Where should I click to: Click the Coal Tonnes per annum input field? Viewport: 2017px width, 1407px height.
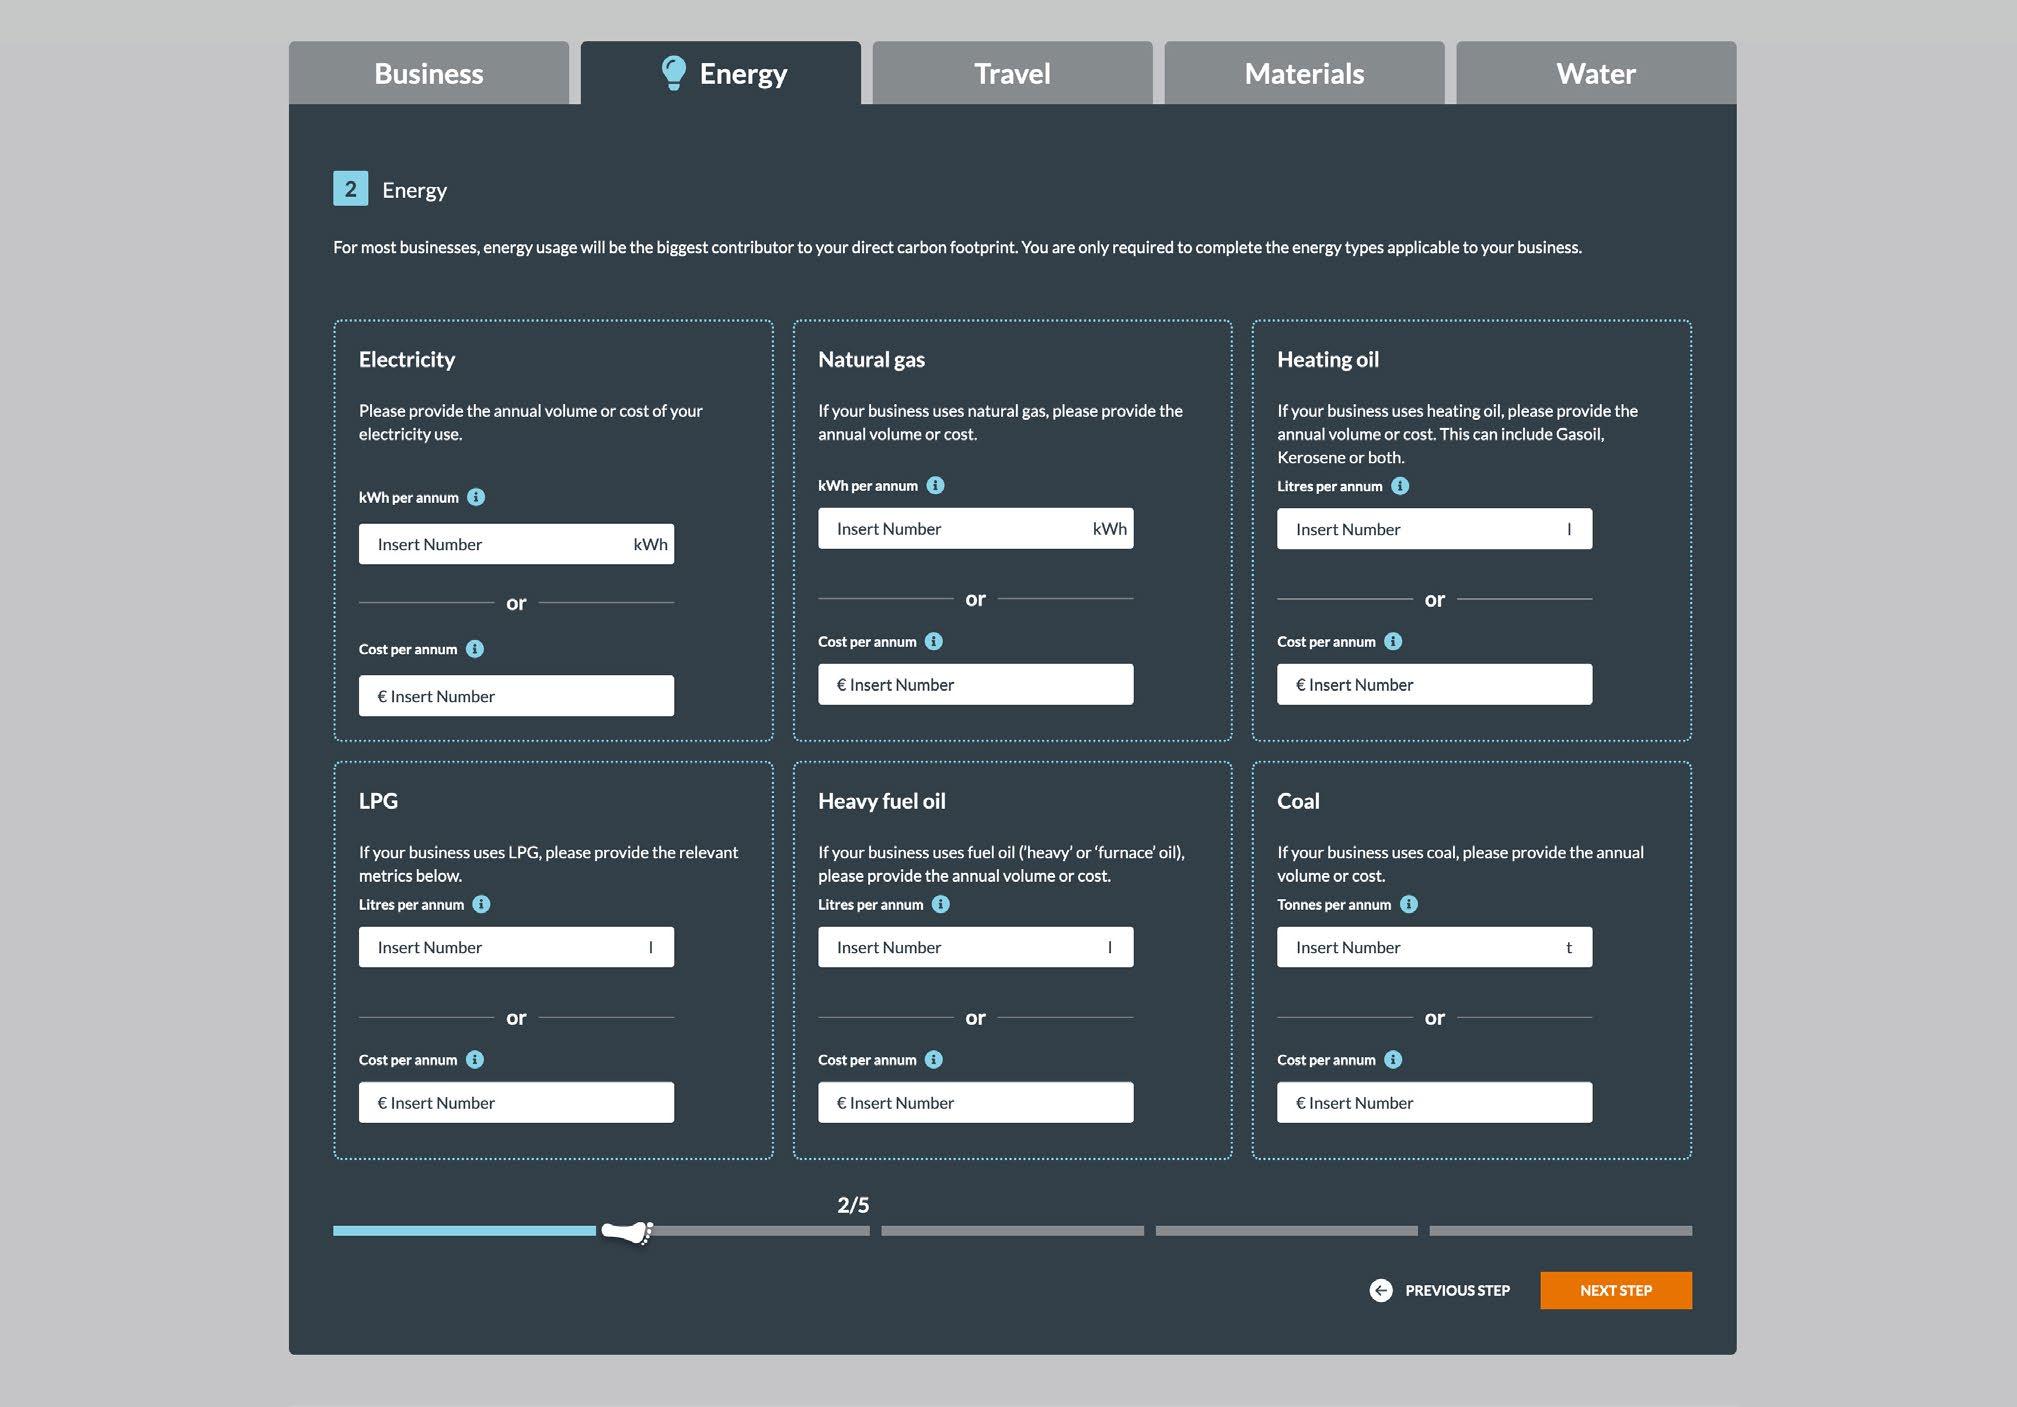coord(1420,947)
